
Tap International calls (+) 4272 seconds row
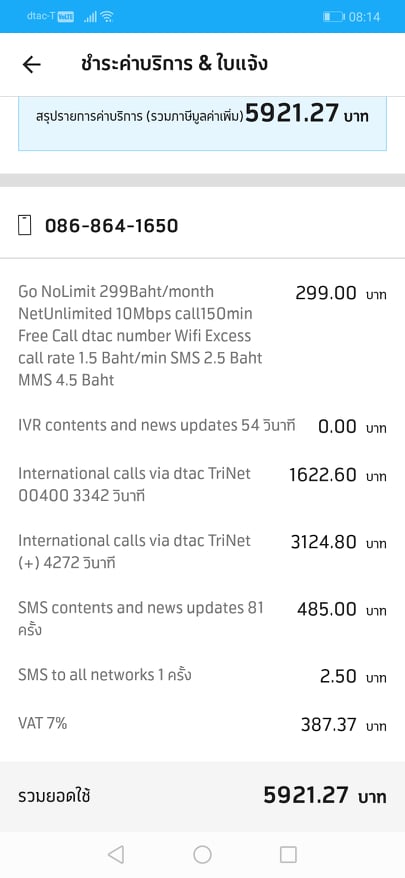tap(202, 552)
